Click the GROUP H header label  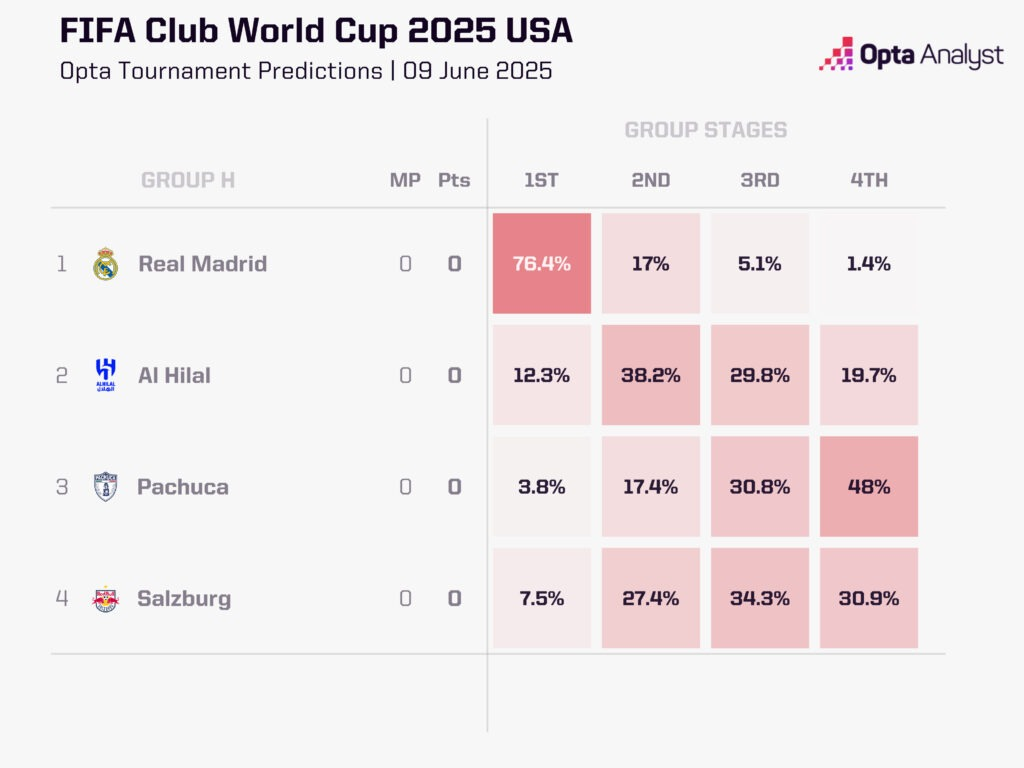(188, 180)
